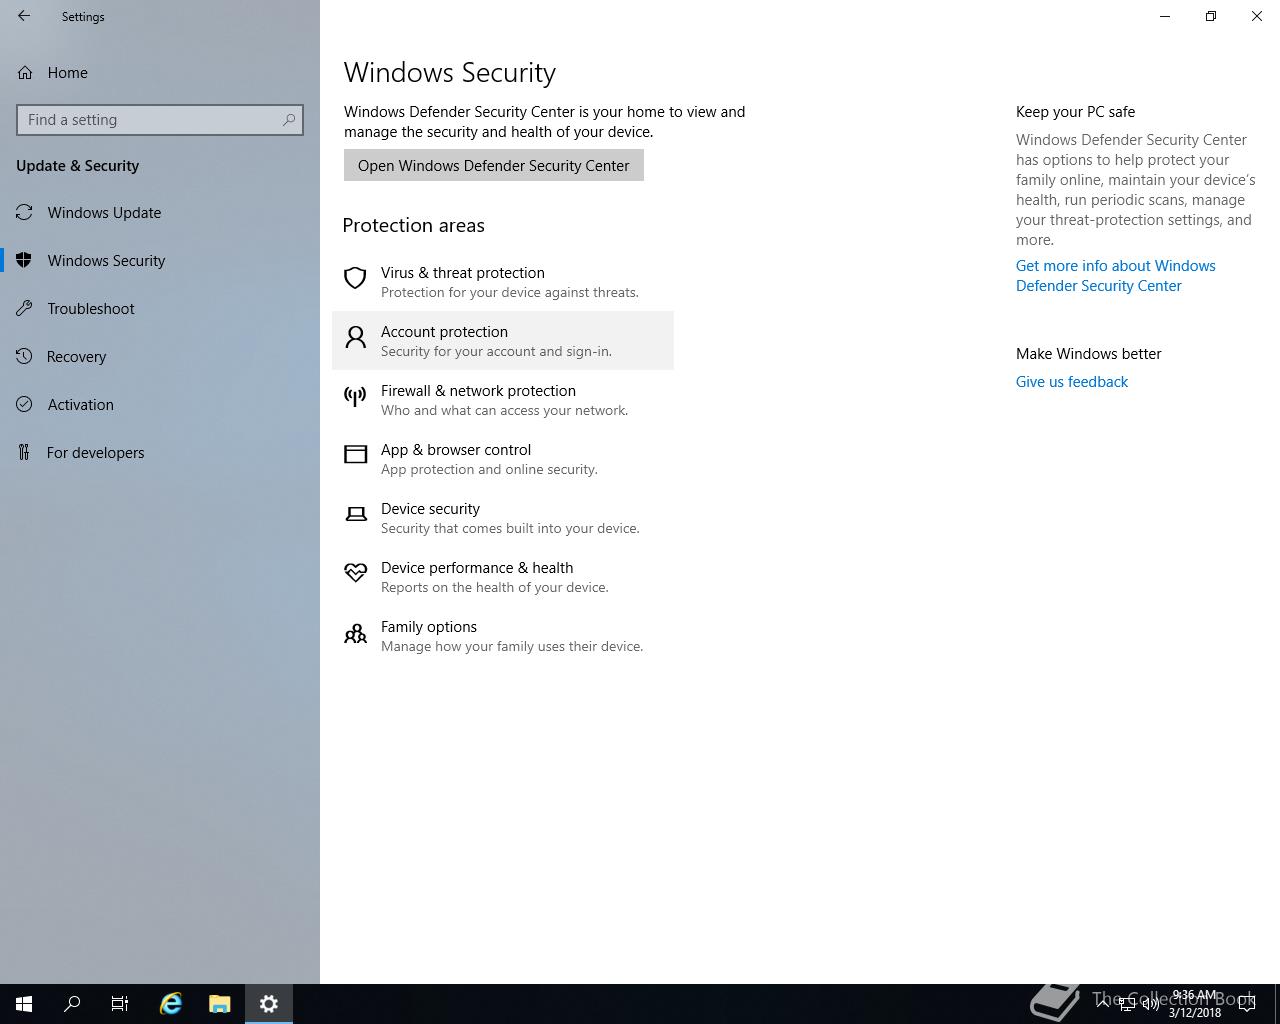Open Windows Defender Security Center button
Screen dimensions: 1280x1024
(494, 166)
